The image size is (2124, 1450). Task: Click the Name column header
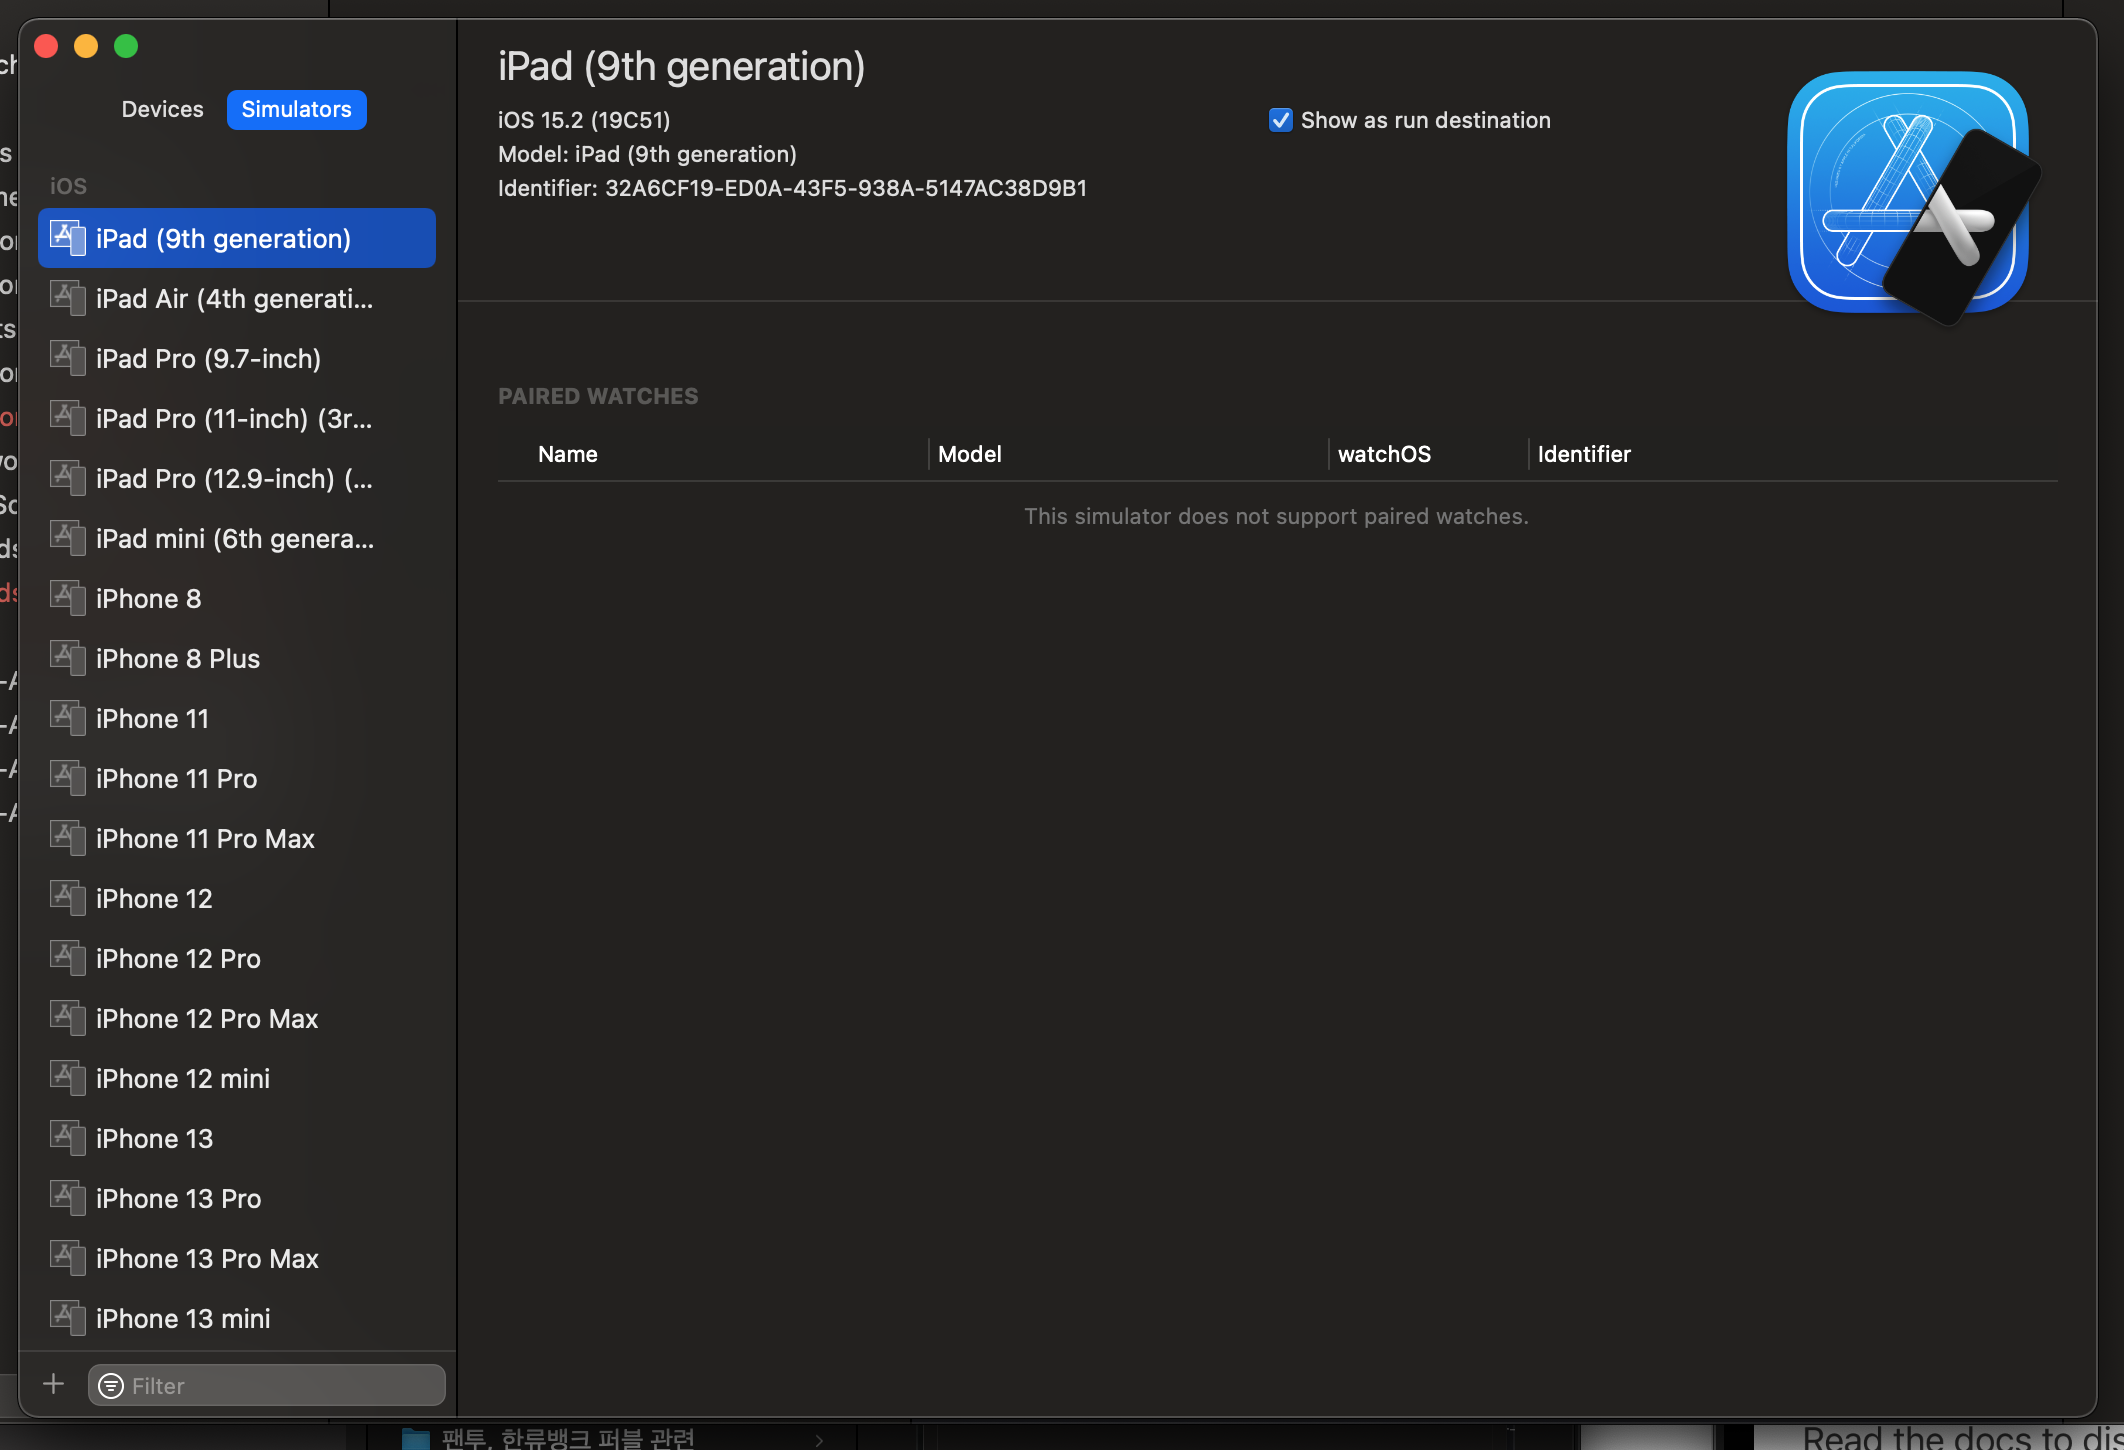[x=568, y=454]
